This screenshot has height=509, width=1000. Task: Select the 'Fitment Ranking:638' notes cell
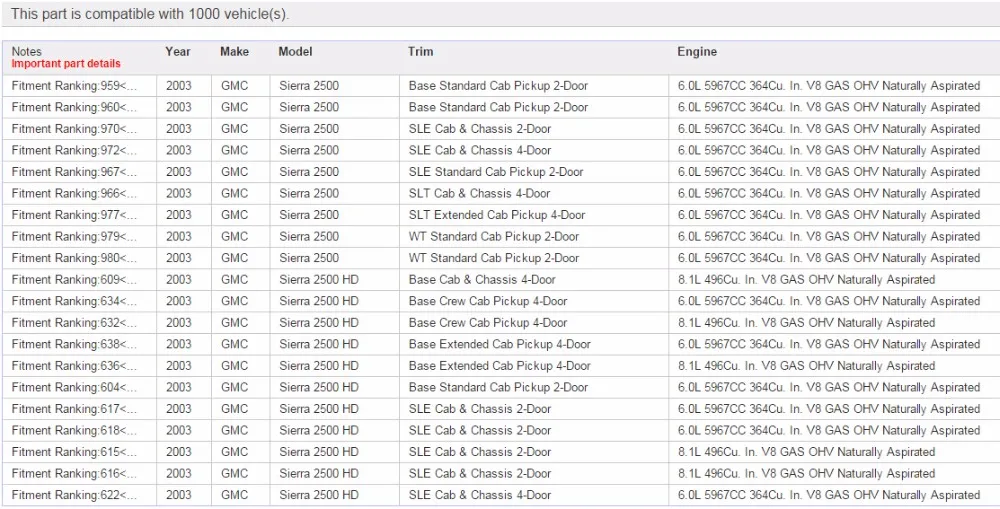point(80,344)
